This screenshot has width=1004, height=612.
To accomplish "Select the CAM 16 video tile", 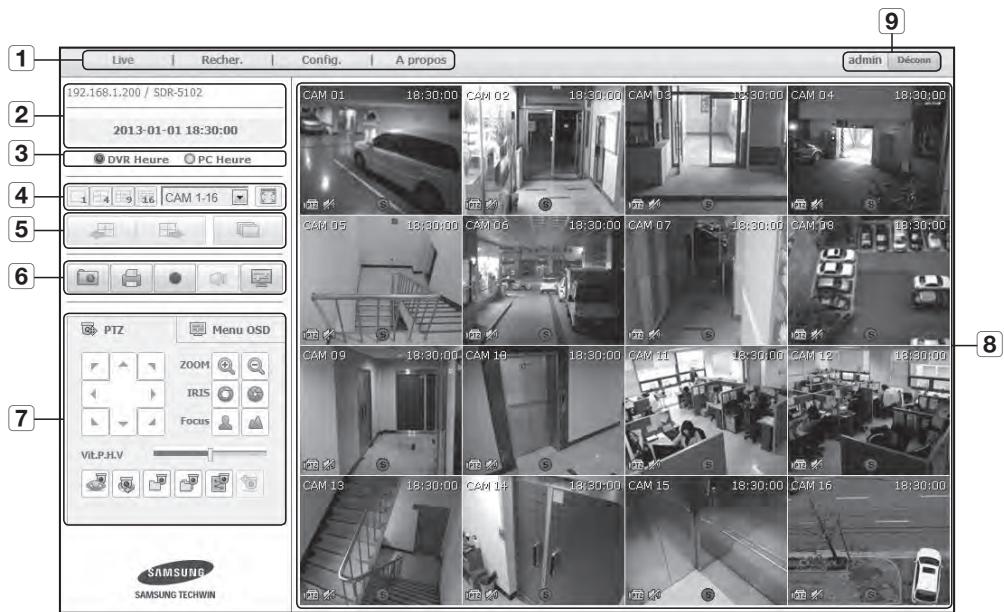I will [x=869, y=540].
